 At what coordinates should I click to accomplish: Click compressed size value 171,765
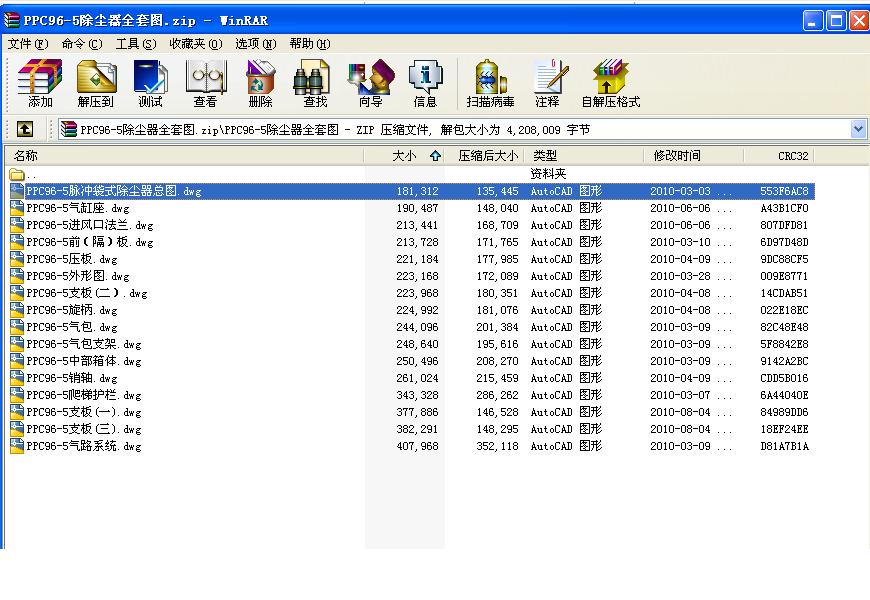[497, 242]
